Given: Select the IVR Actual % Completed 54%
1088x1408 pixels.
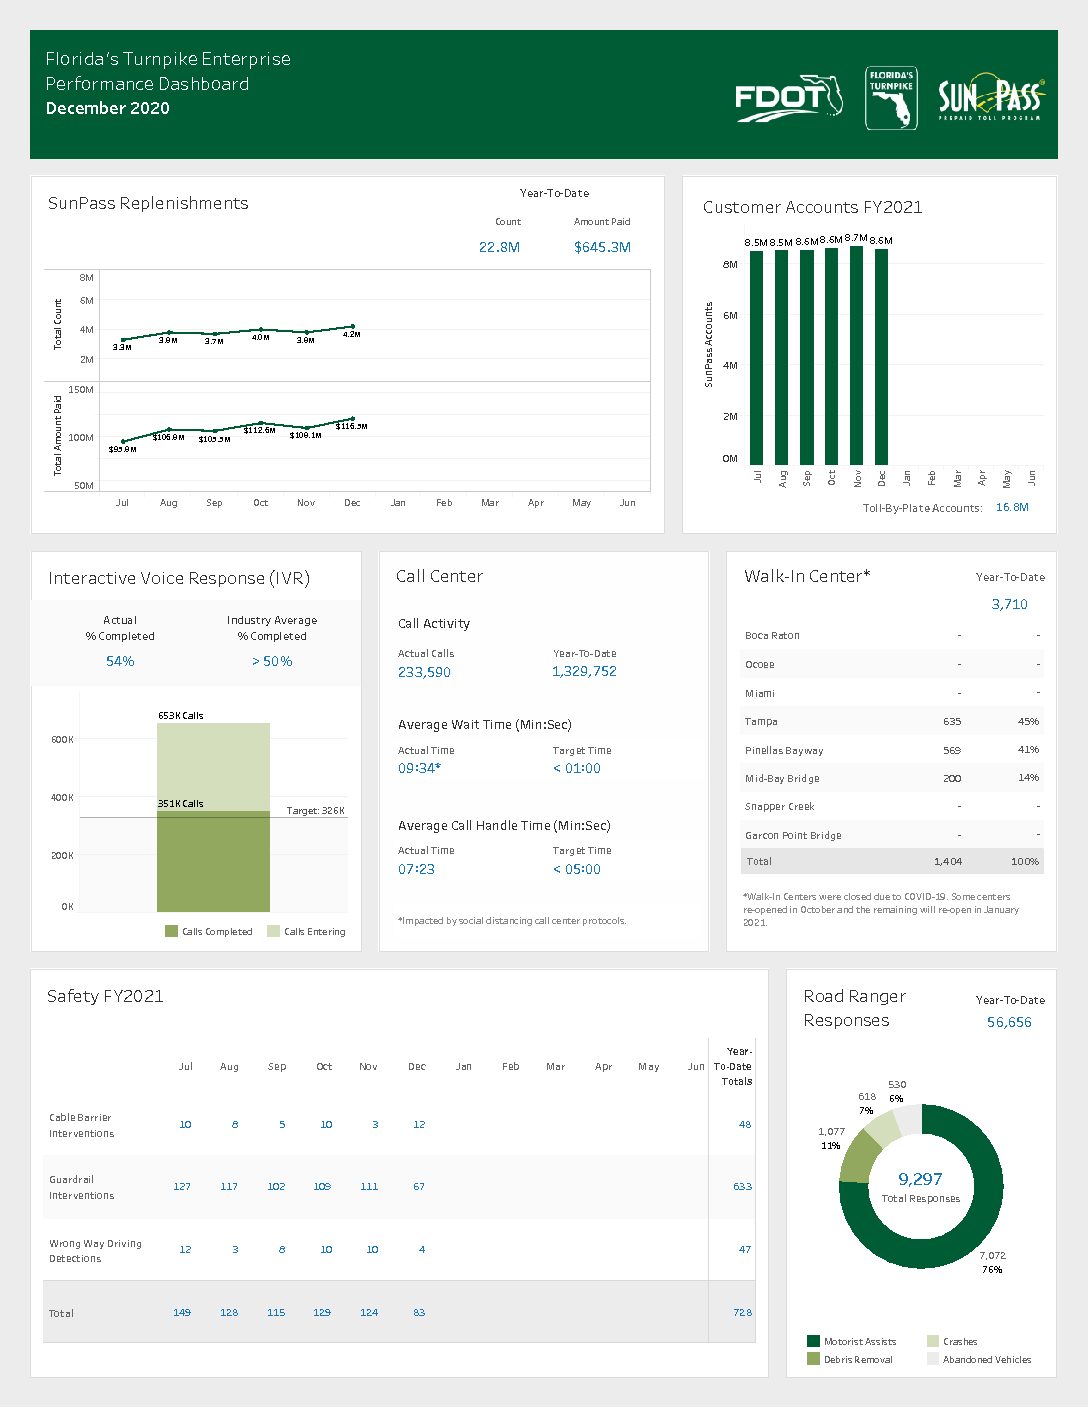Looking at the screenshot, I should click(120, 661).
